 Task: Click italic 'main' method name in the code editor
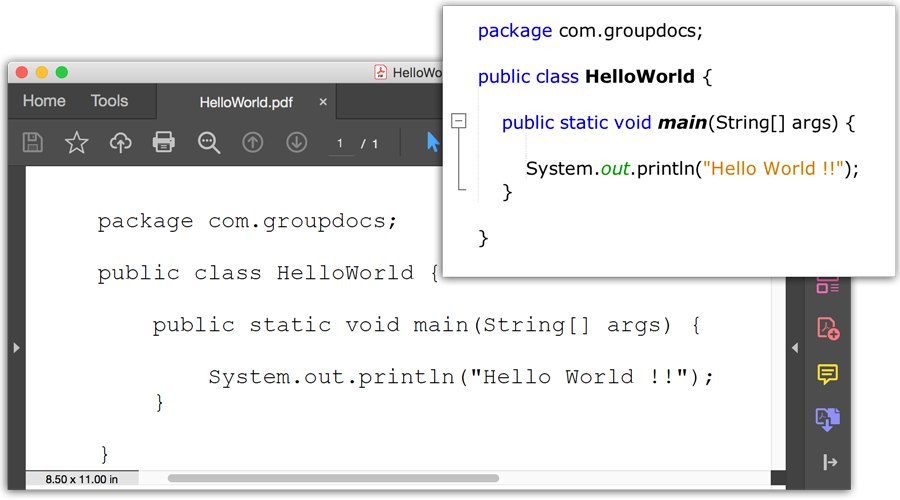click(x=682, y=122)
